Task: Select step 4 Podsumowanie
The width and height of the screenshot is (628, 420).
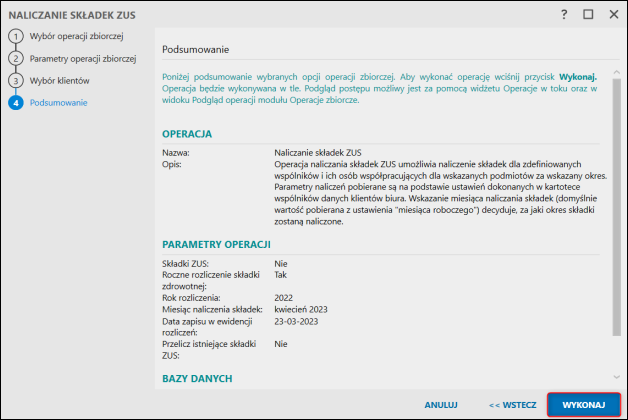Action: point(48,103)
